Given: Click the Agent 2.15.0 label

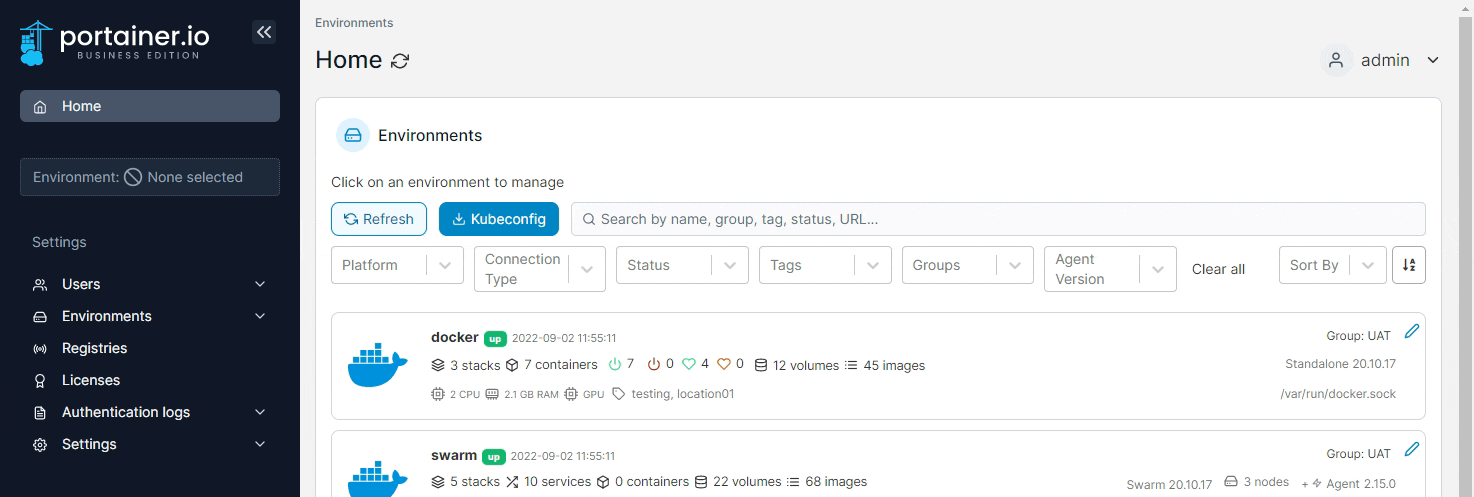Looking at the screenshot, I should [1361, 484].
